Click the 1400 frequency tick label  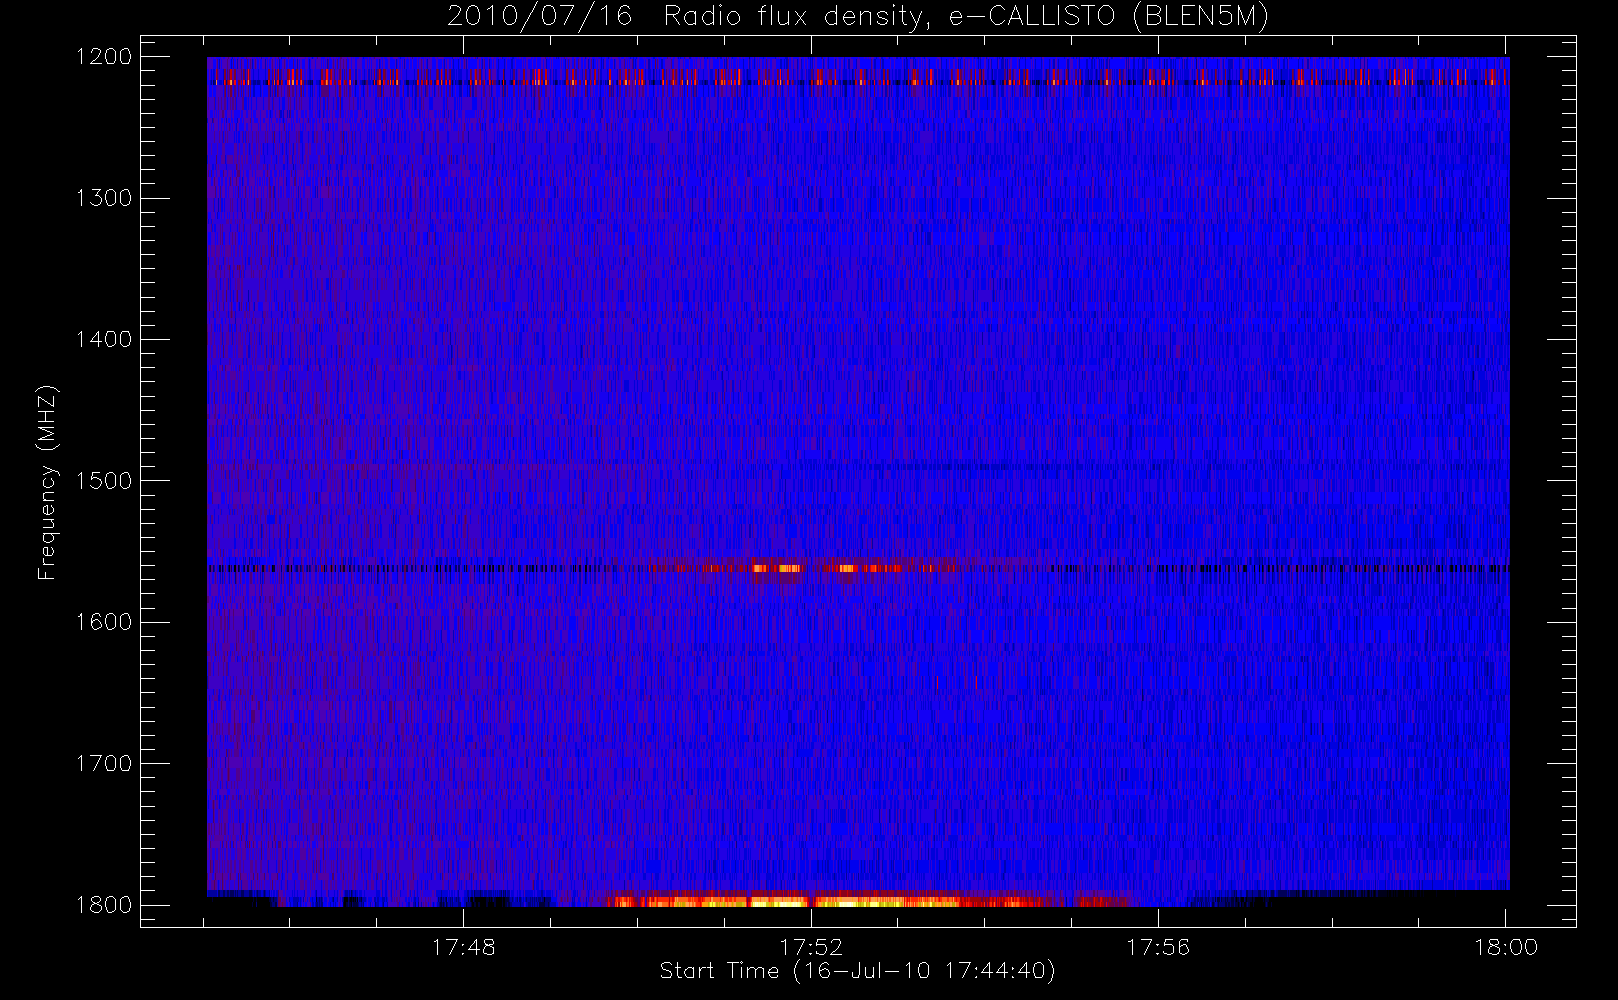coord(104,339)
